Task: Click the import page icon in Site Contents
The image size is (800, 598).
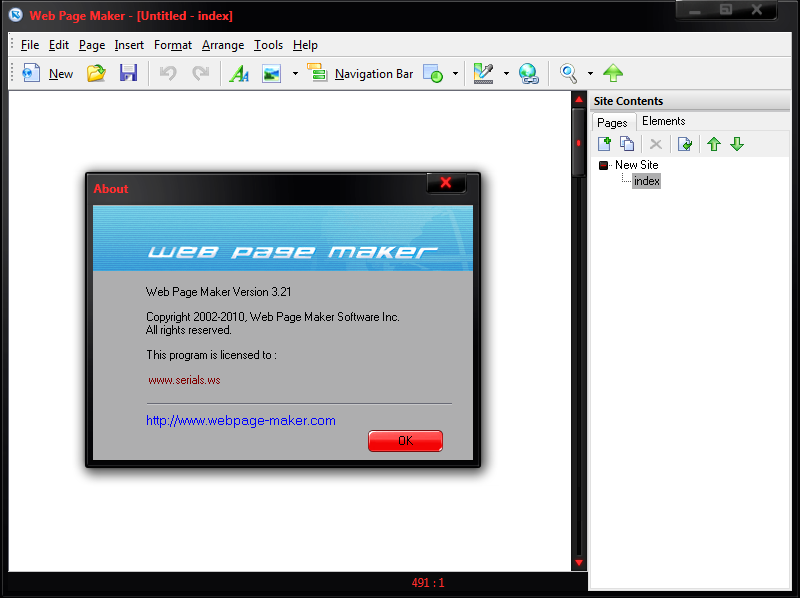Action: (685, 144)
